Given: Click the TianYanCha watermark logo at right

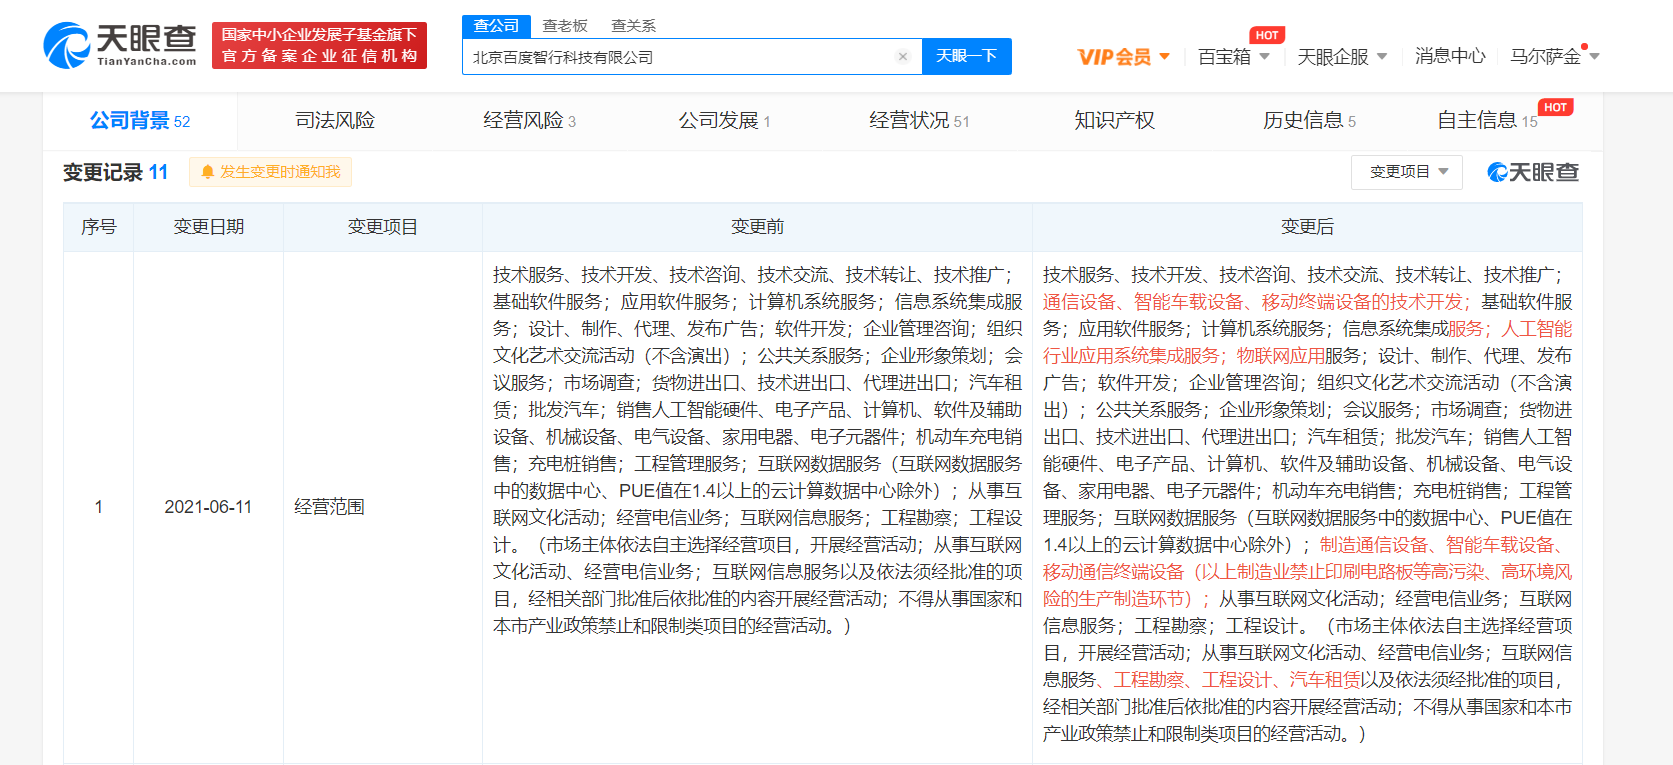Looking at the screenshot, I should point(1532,172).
